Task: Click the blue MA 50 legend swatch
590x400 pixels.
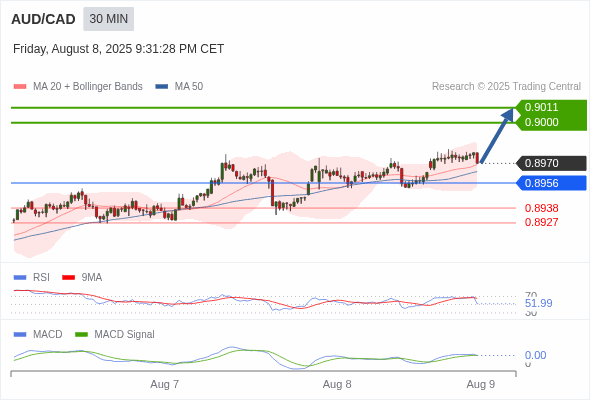Action: (162, 87)
